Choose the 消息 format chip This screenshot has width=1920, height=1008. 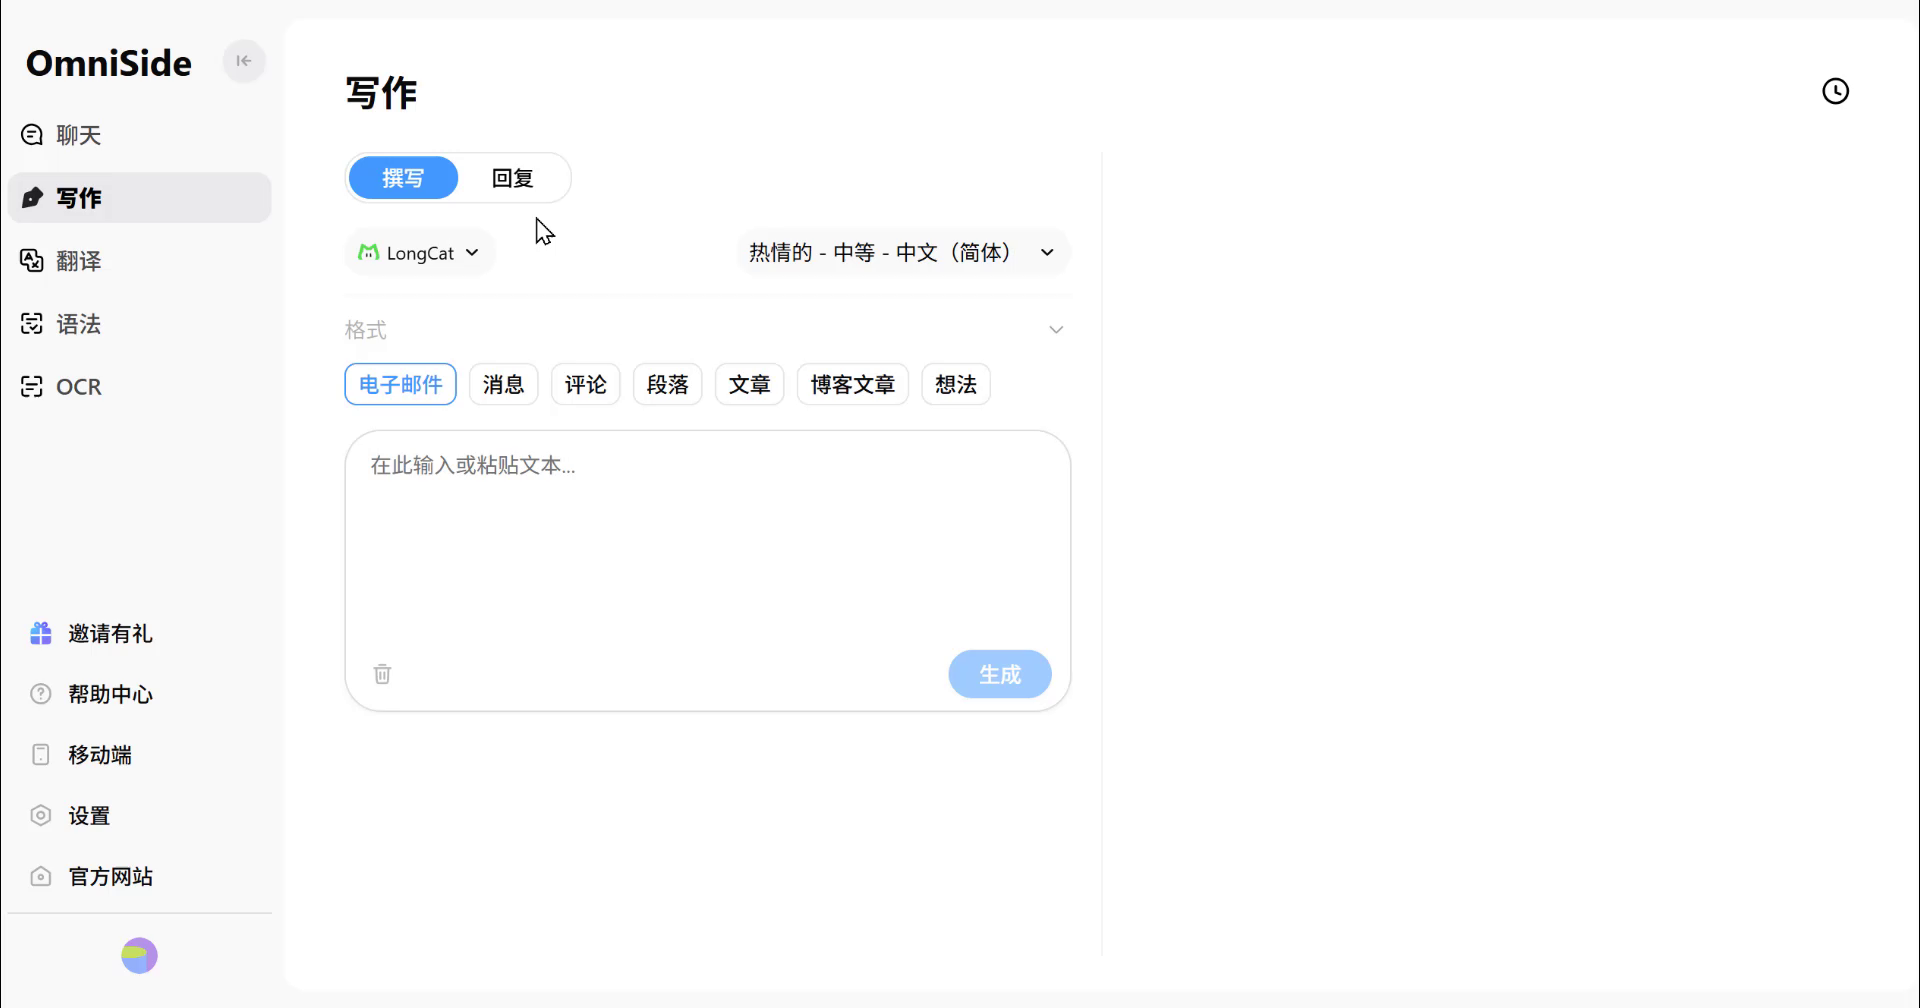503,385
